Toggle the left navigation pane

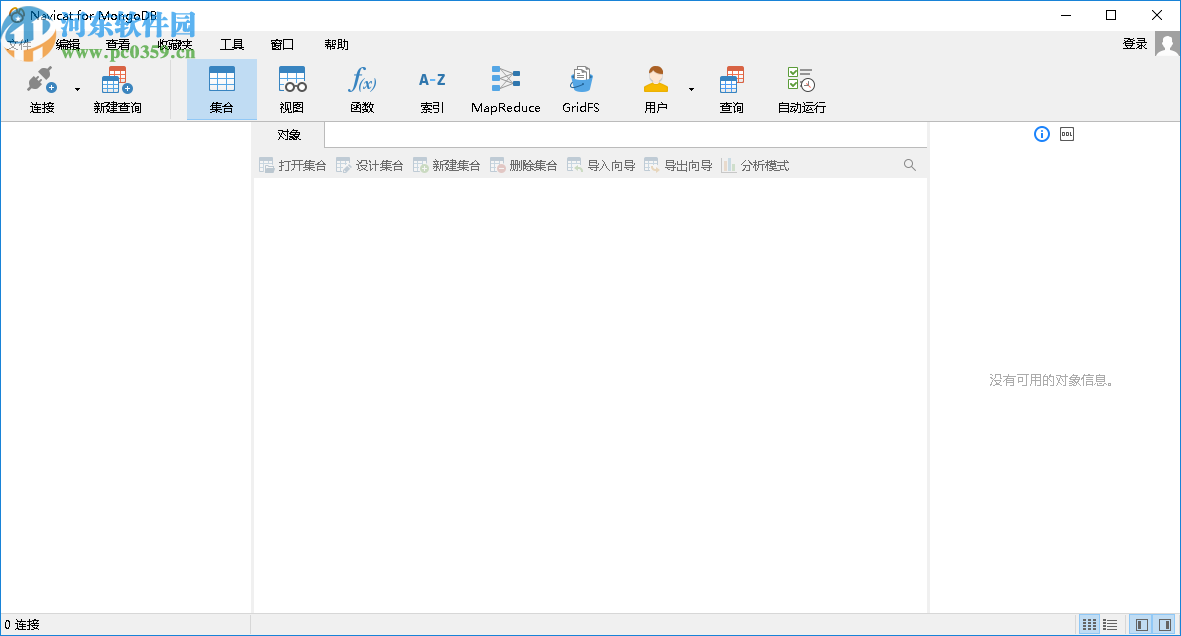[1142, 625]
